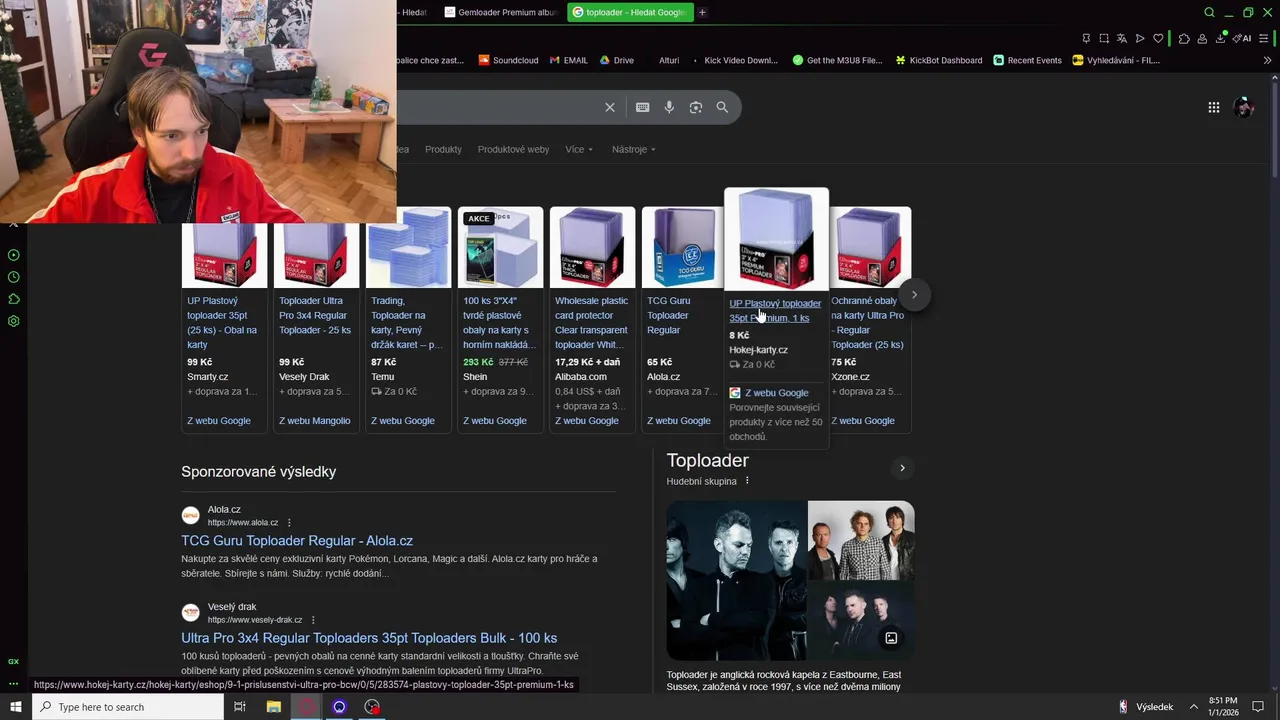Open the notification center icon
The image size is (1280, 720).
(x=1258, y=707)
